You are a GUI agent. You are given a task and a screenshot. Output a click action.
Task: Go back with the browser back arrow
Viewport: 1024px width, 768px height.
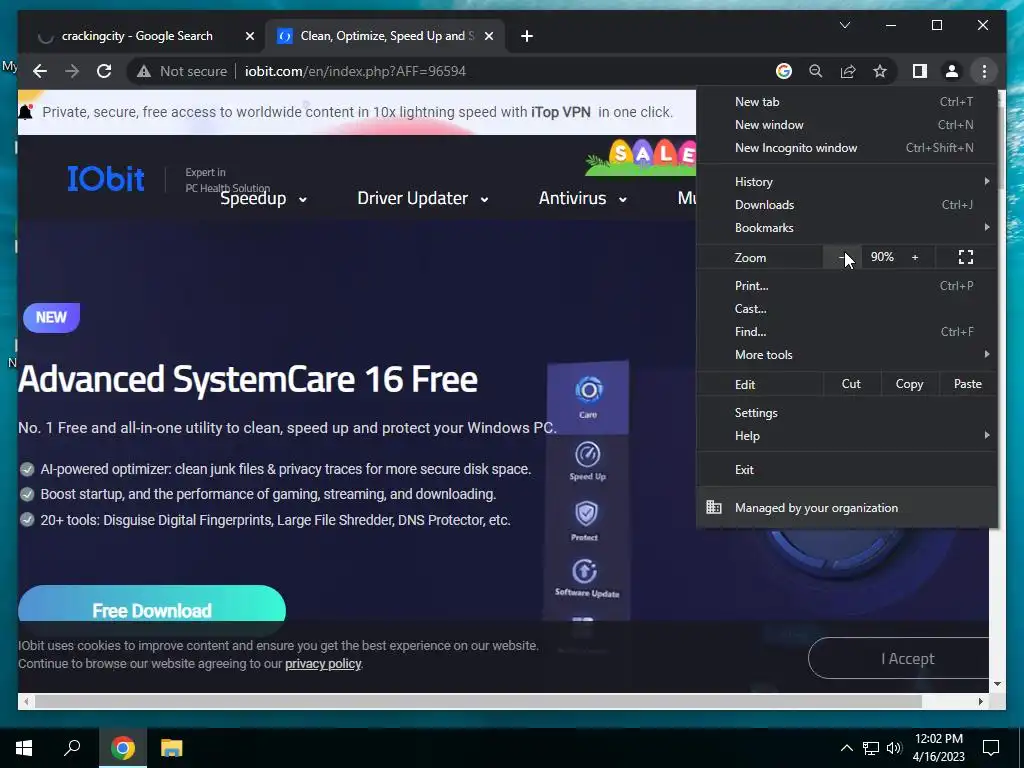click(x=40, y=71)
